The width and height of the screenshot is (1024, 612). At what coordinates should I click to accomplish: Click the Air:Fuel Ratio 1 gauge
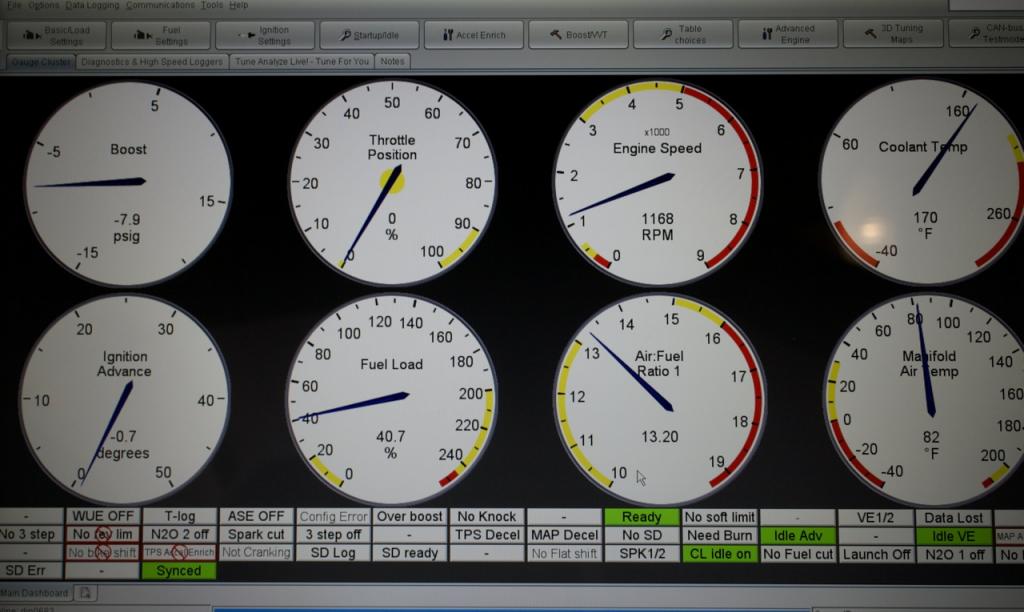pyautogui.click(x=660, y=400)
